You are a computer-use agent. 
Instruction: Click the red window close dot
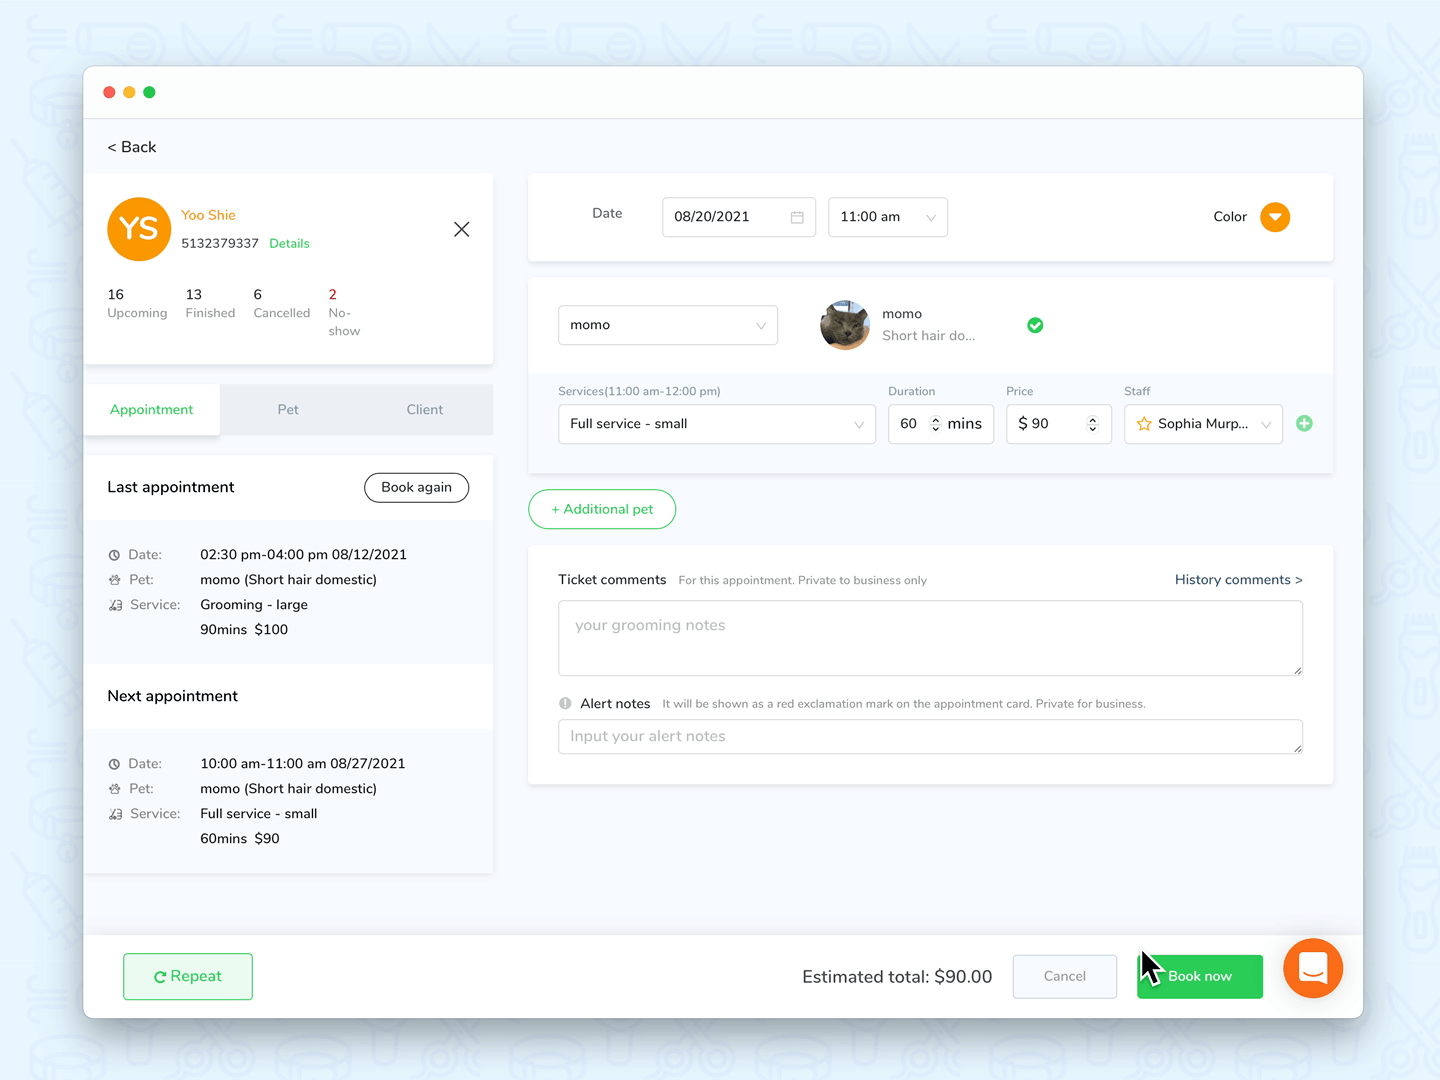109,92
